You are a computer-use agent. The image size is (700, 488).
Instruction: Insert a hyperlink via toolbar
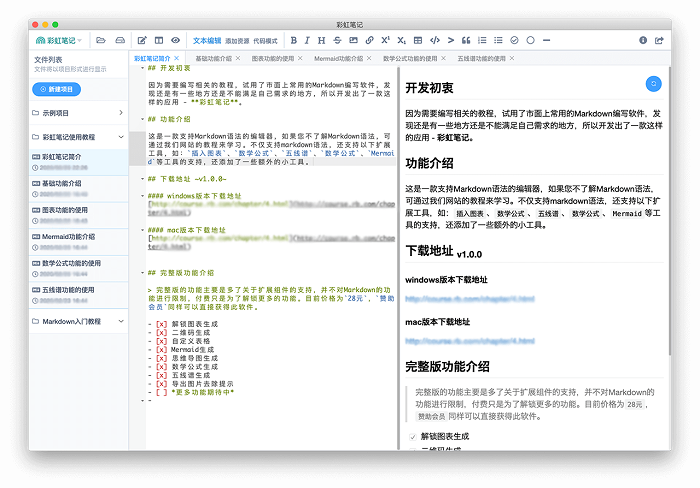click(370, 40)
